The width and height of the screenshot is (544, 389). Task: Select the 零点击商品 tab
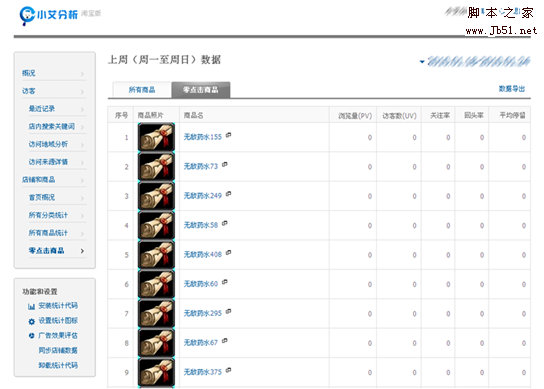(x=201, y=90)
